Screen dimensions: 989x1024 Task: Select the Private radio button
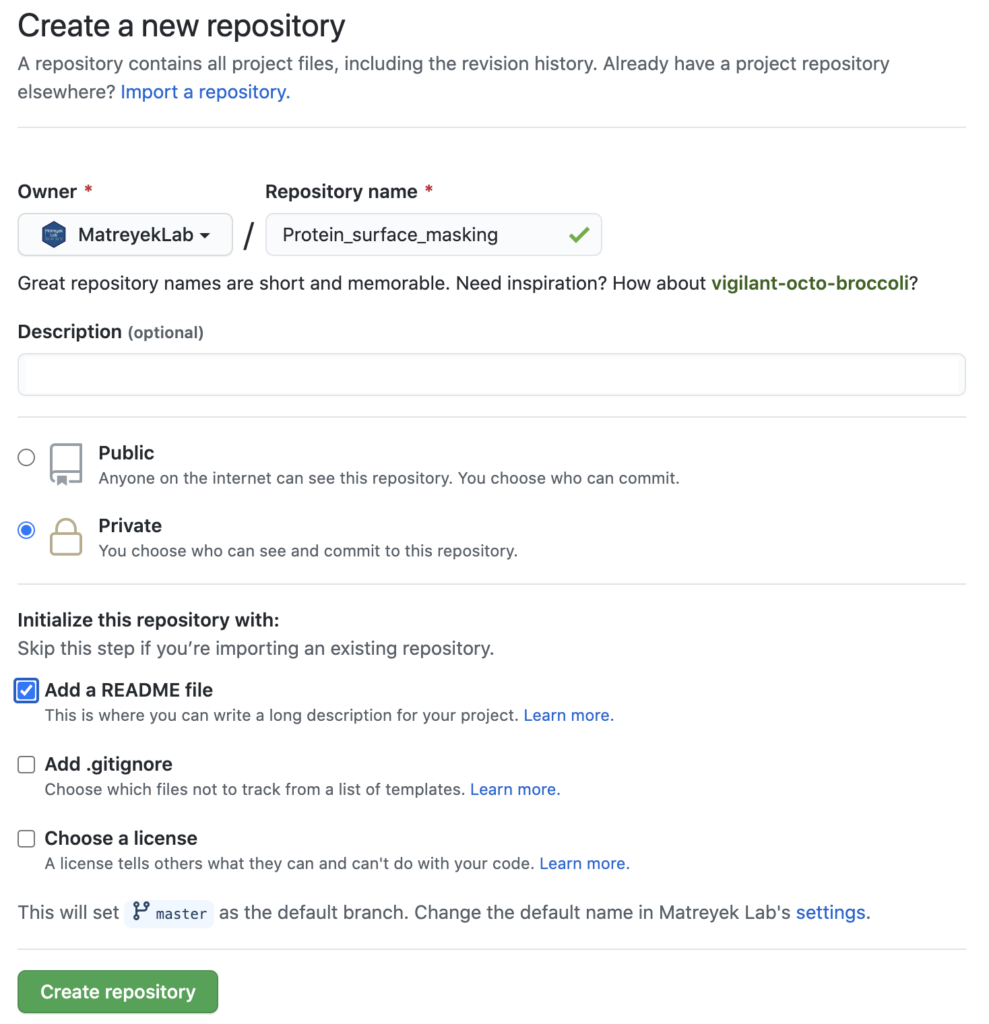26,530
